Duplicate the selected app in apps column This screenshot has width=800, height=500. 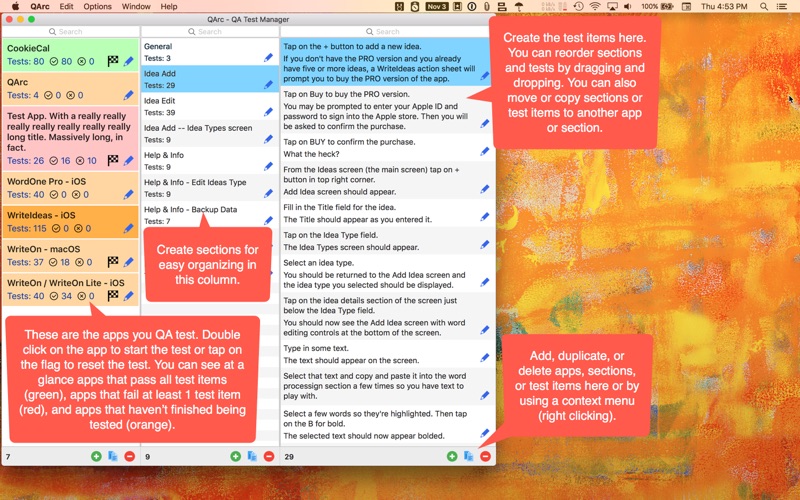pyautogui.click(x=113, y=456)
